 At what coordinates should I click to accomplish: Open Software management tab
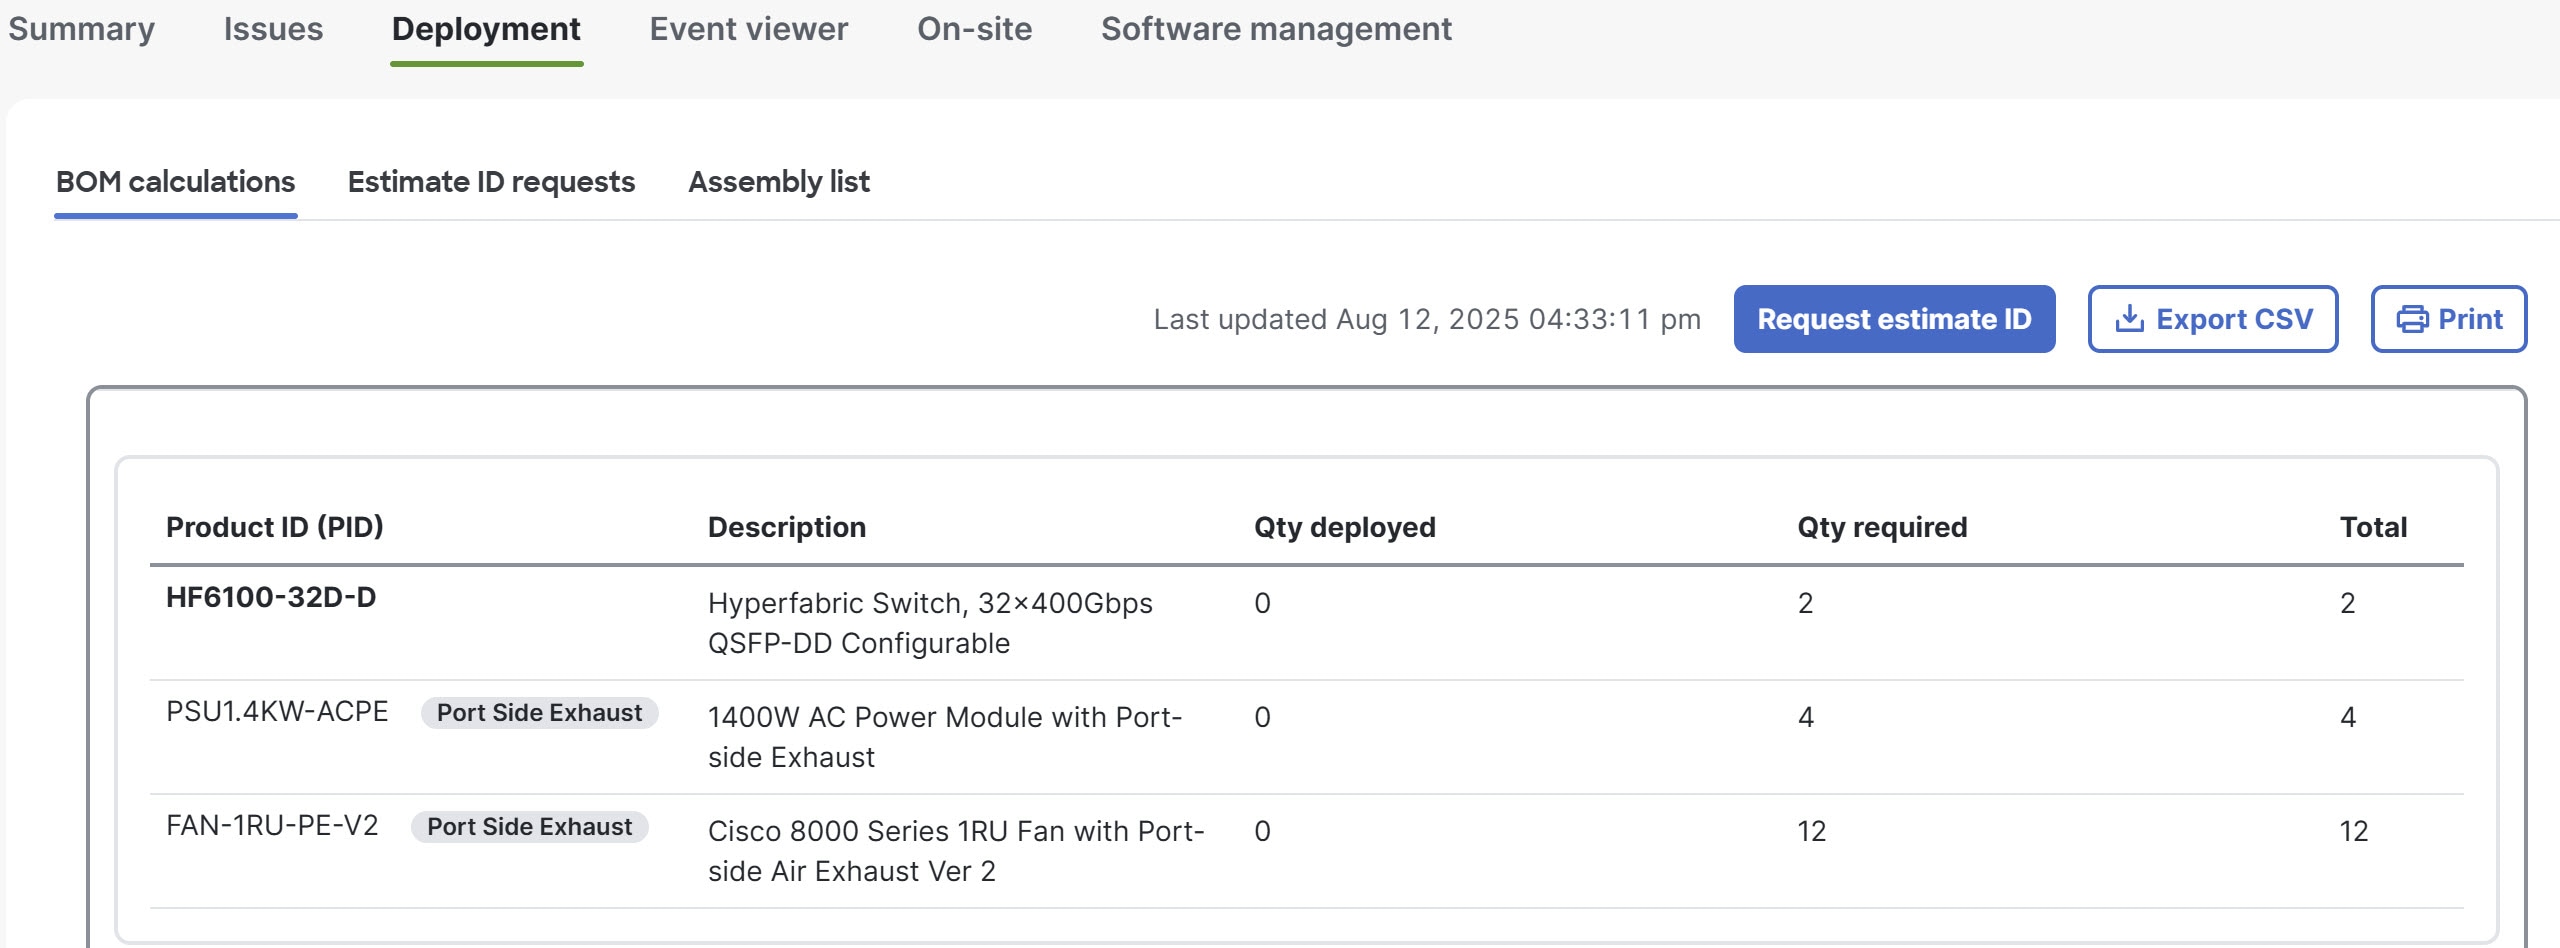1276,29
